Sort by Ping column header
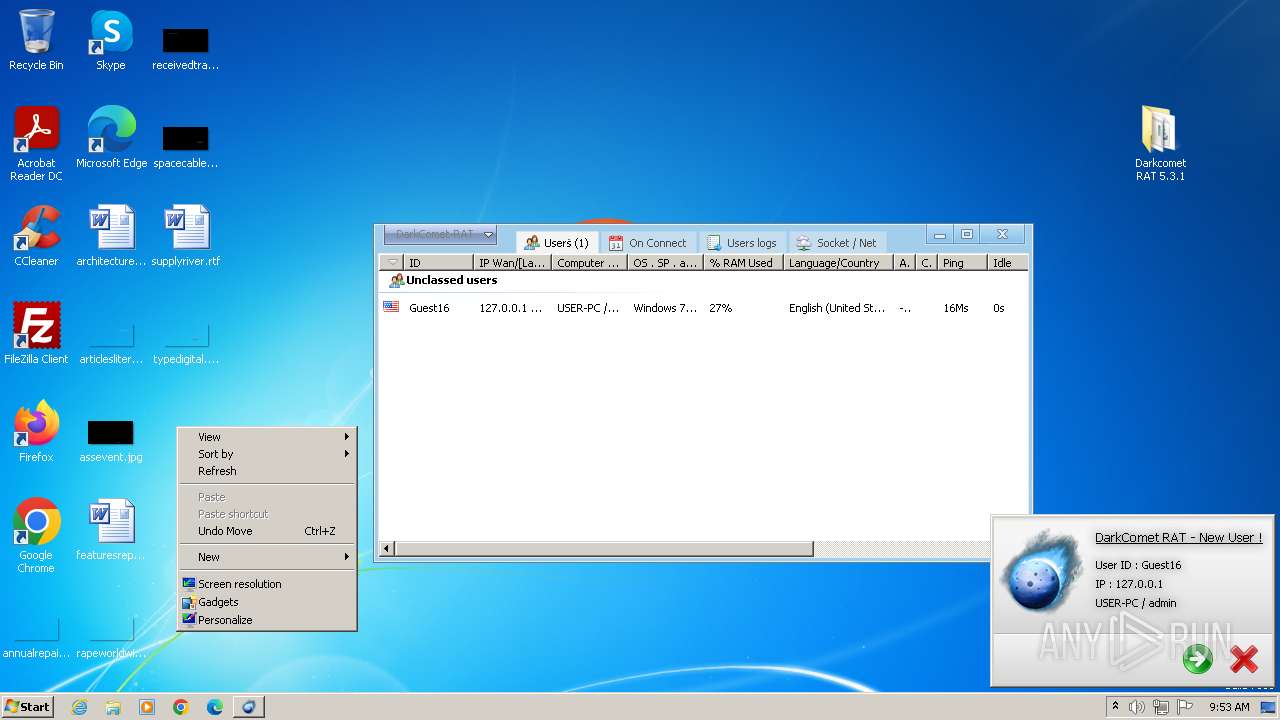Viewport: 1280px width, 720px height. tap(962, 263)
